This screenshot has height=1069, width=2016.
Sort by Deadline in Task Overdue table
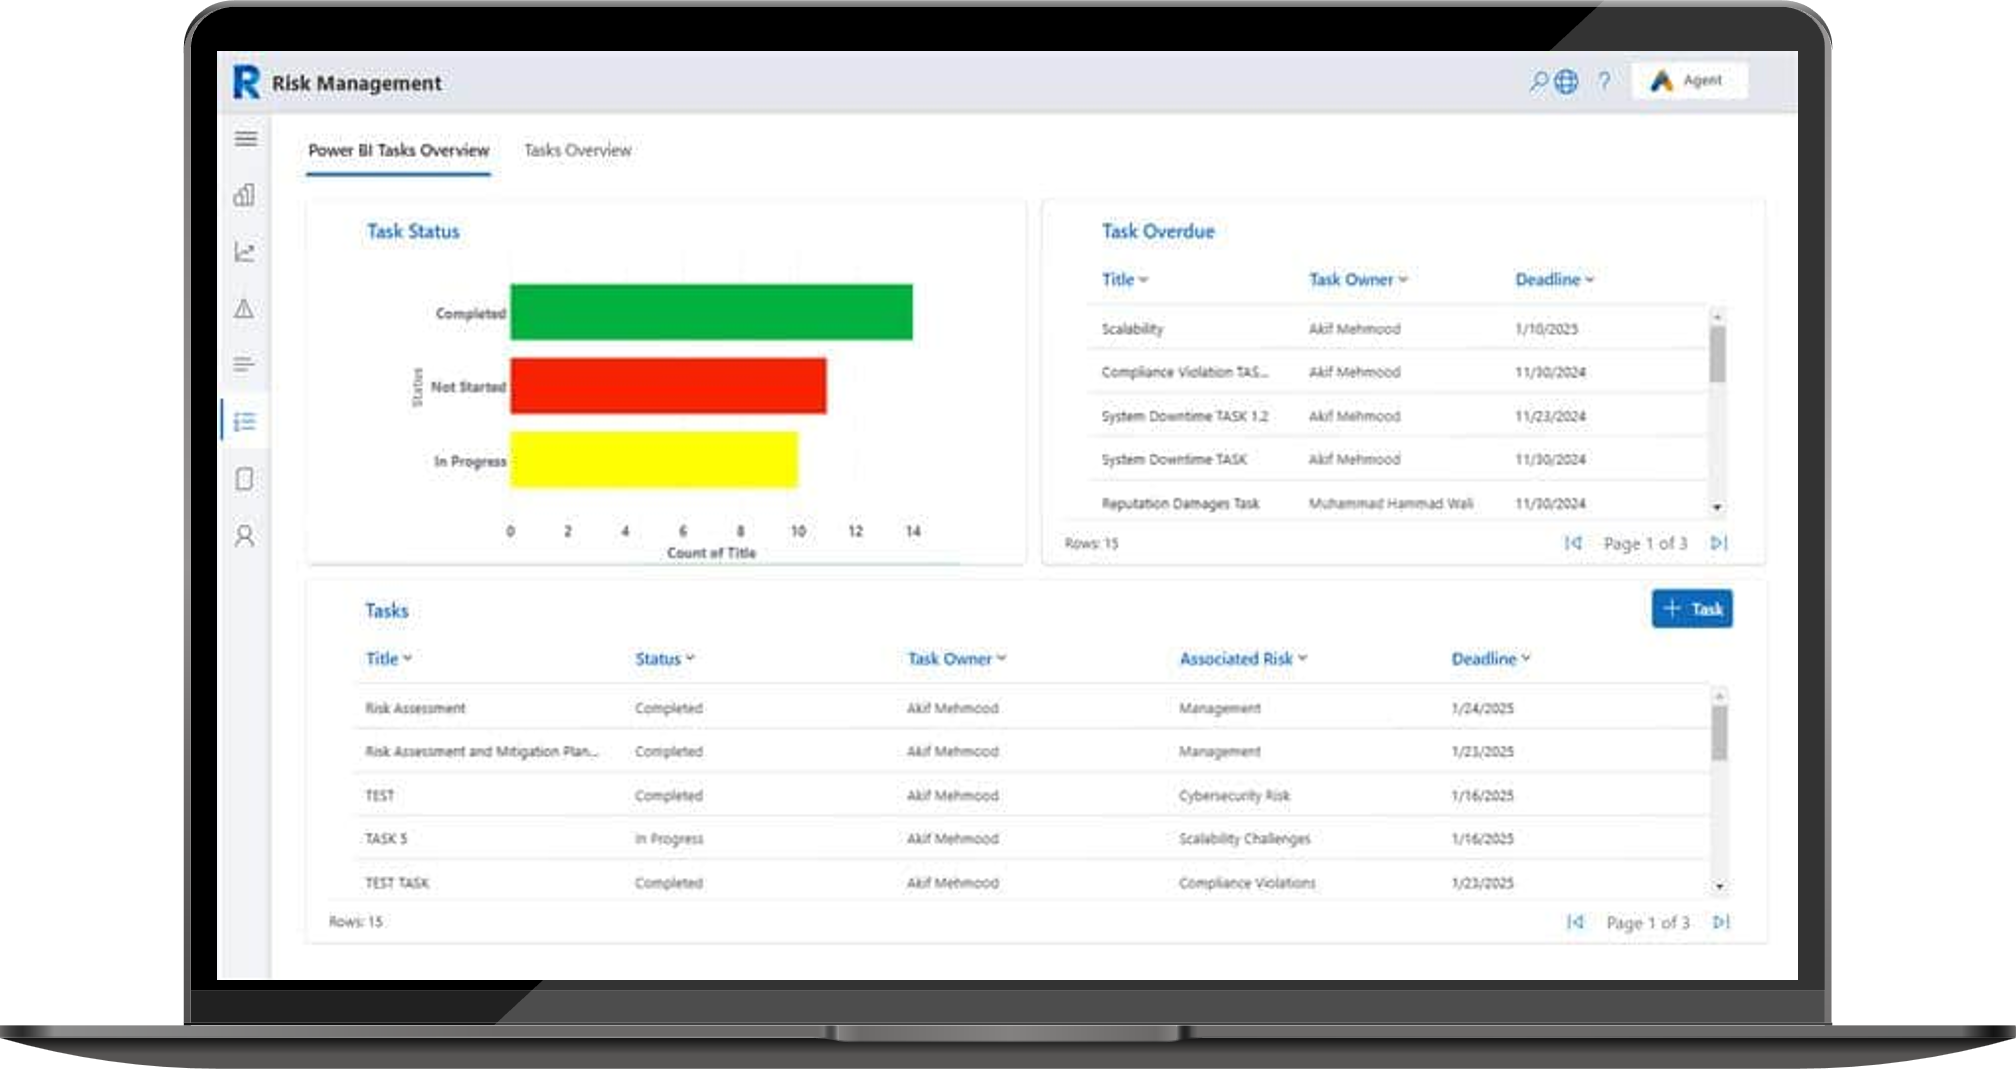1554,280
